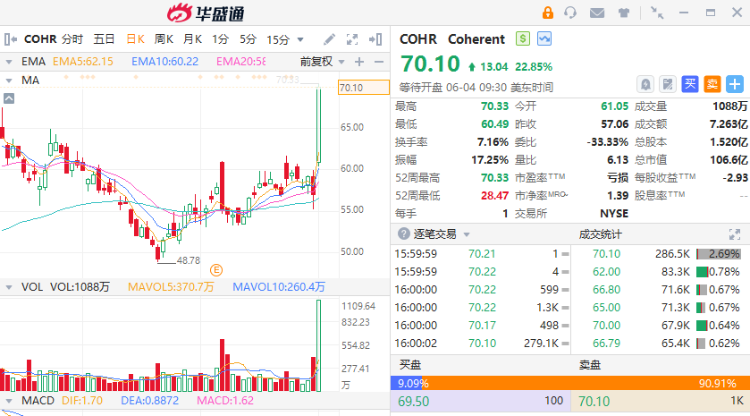Click the 52周最高 value 70.33
The width and height of the screenshot is (750, 416).
(x=495, y=178)
